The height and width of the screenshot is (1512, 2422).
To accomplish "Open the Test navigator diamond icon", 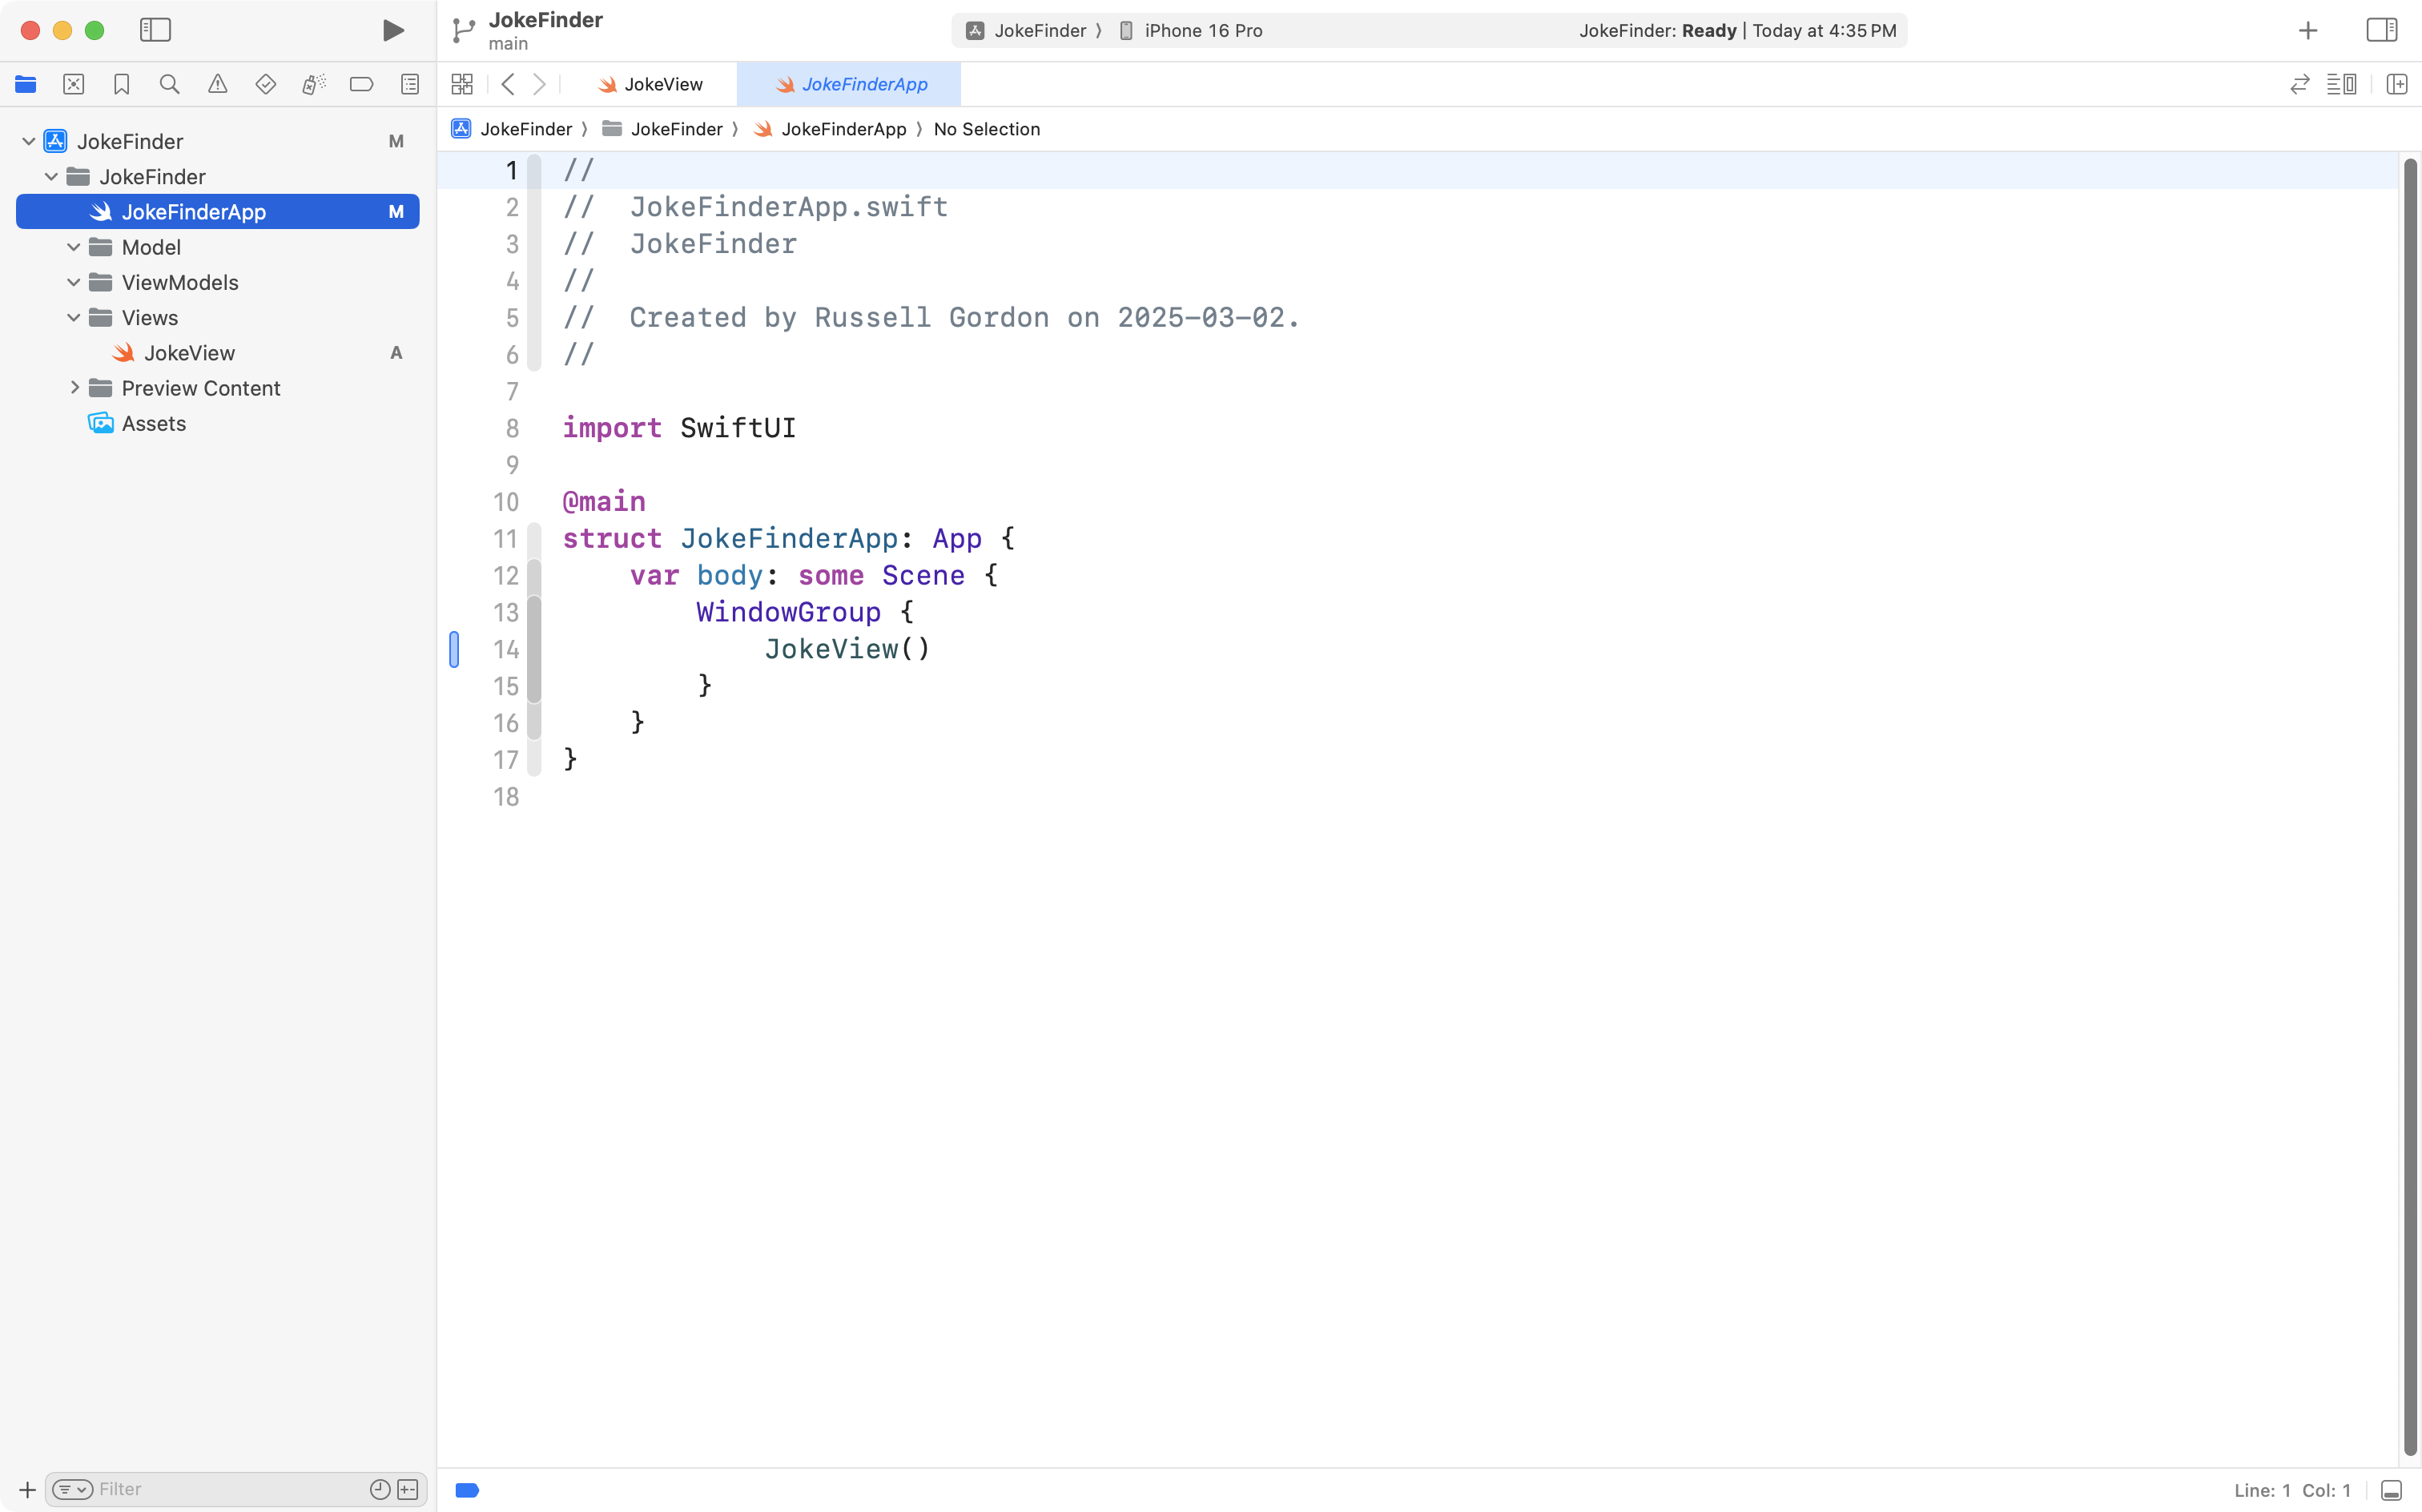I will pyautogui.click(x=265, y=85).
